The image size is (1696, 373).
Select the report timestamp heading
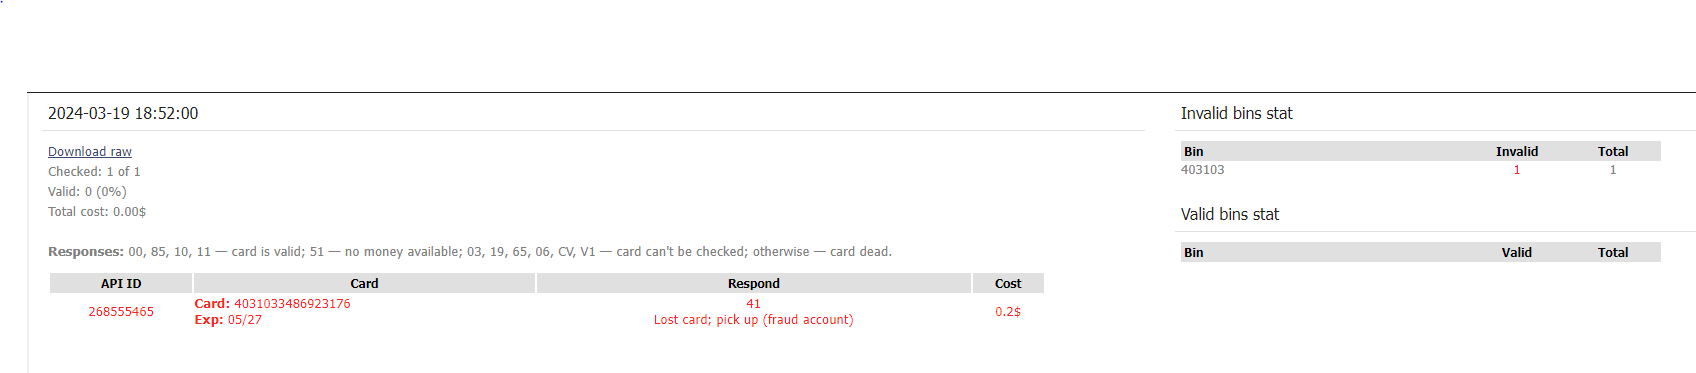tap(123, 114)
